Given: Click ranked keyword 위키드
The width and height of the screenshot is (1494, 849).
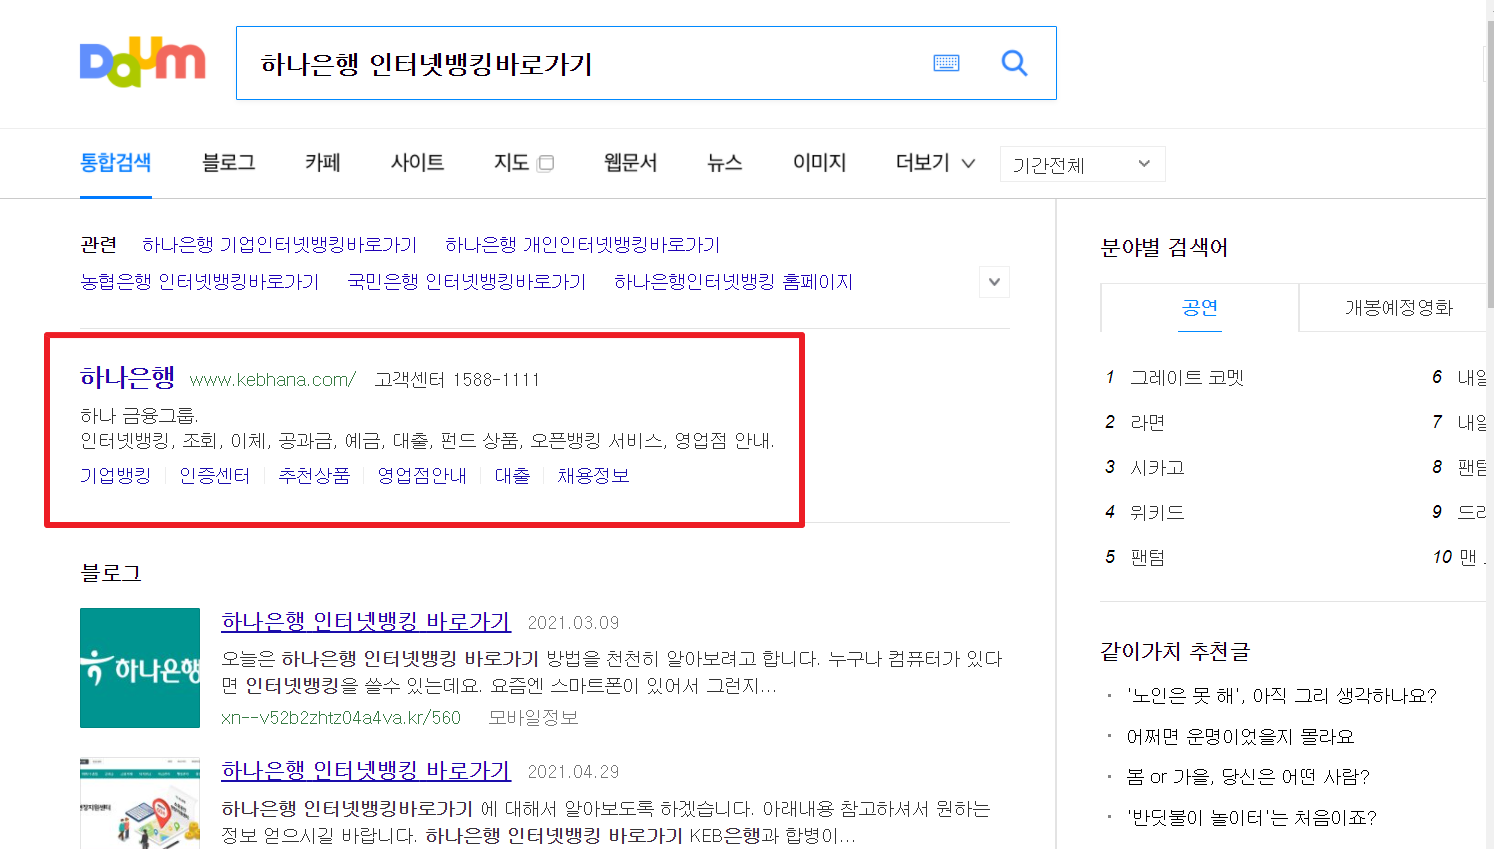Looking at the screenshot, I should (x=1157, y=513).
